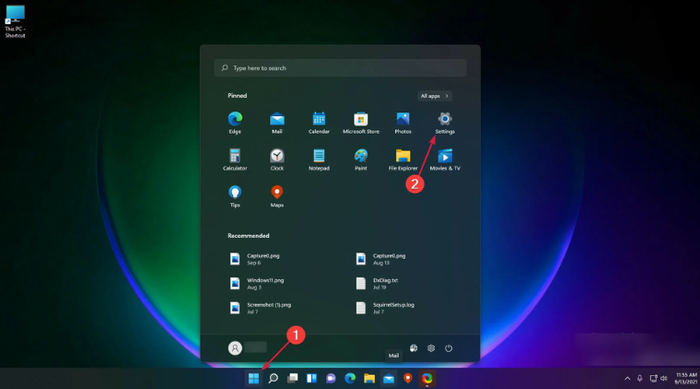Screen dimensions: 700x389
Task: Open the power options menu
Action: click(448, 348)
